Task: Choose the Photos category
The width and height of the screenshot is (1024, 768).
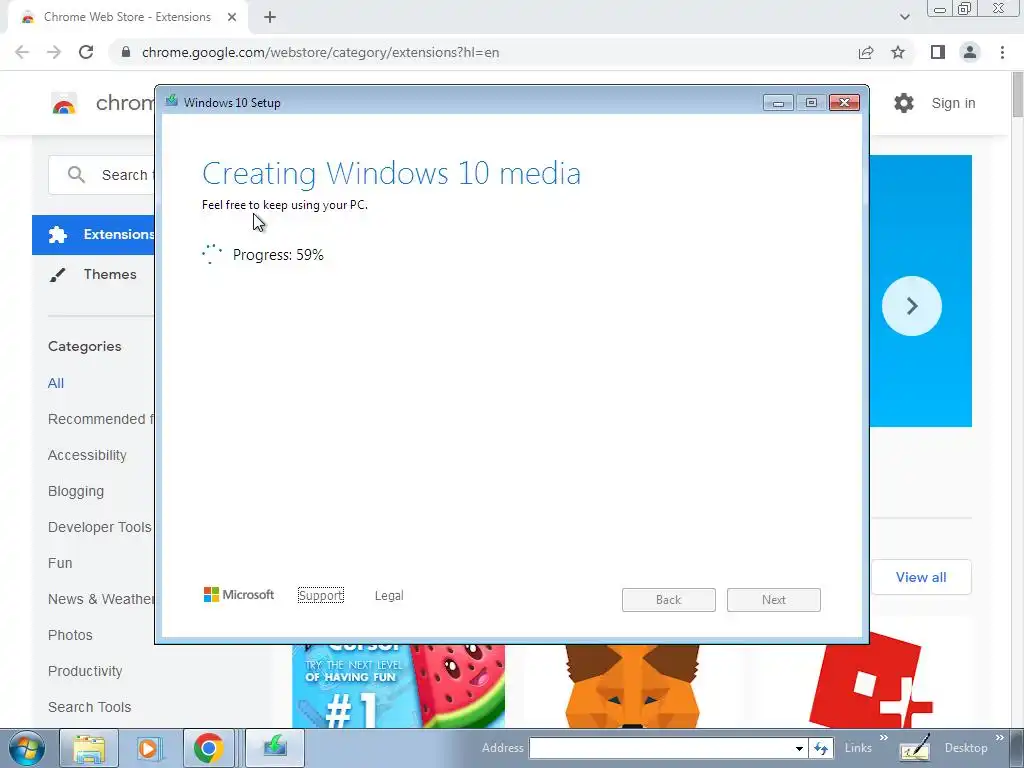Action: 70,635
